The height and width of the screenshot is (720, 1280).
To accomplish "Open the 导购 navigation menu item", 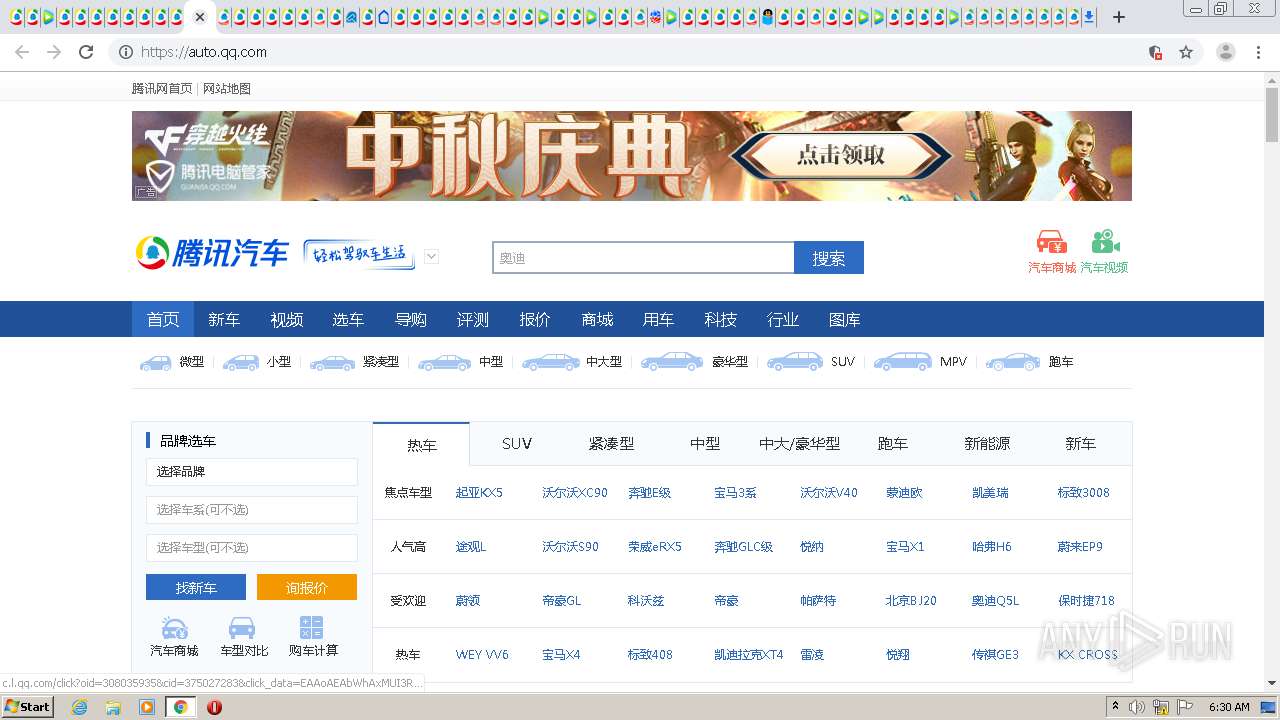I will tap(410, 319).
